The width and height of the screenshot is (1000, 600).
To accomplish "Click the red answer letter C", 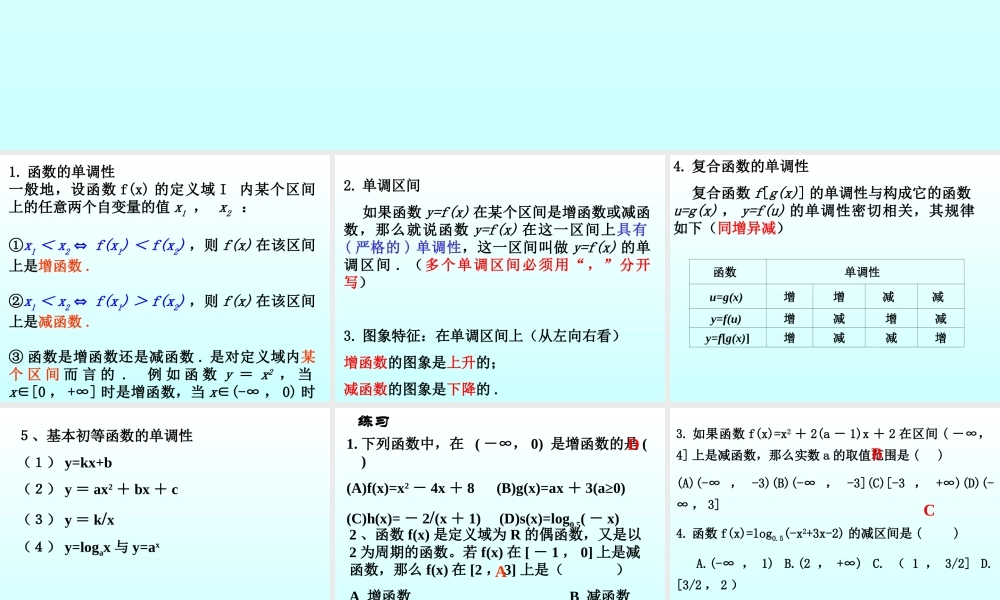I will [x=929, y=510].
